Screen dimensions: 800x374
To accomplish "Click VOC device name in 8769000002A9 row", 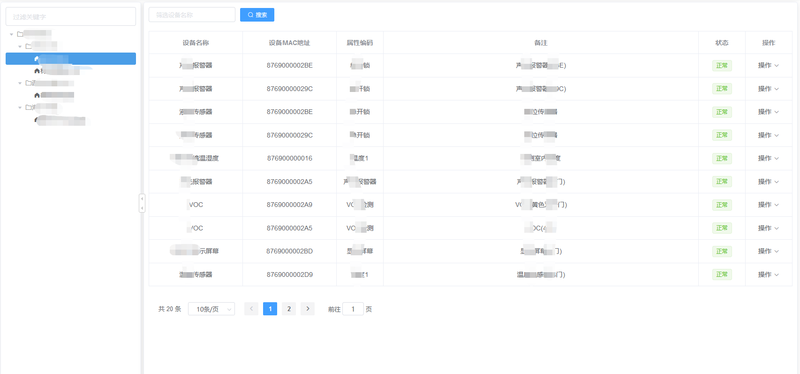I will pyautogui.click(x=196, y=205).
